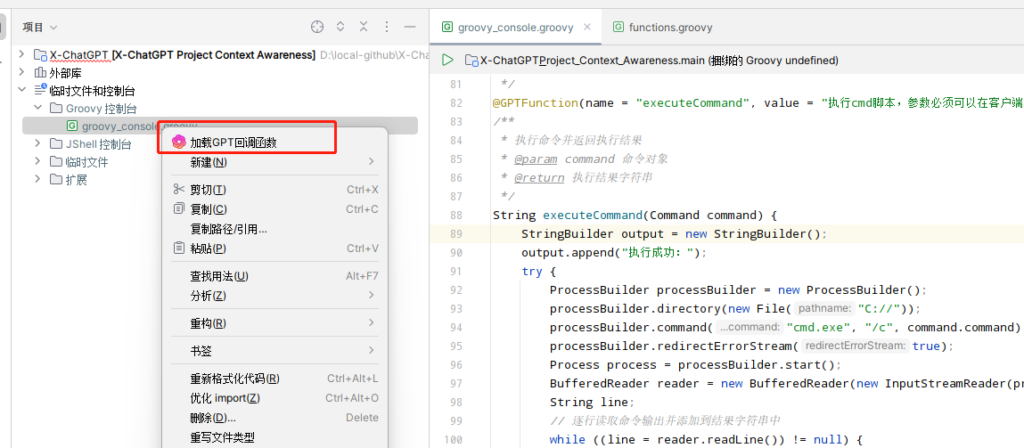
Task: Click the Collapse All icon in project panel
Action: [x=363, y=27]
